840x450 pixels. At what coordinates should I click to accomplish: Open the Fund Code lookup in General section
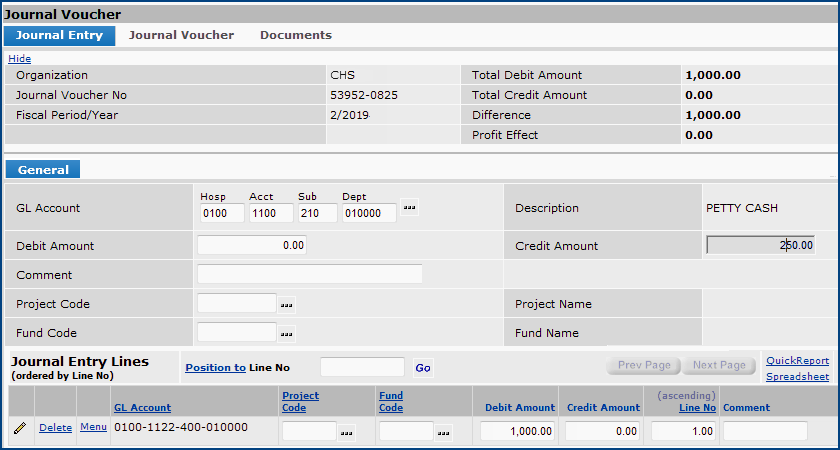(288, 333)
